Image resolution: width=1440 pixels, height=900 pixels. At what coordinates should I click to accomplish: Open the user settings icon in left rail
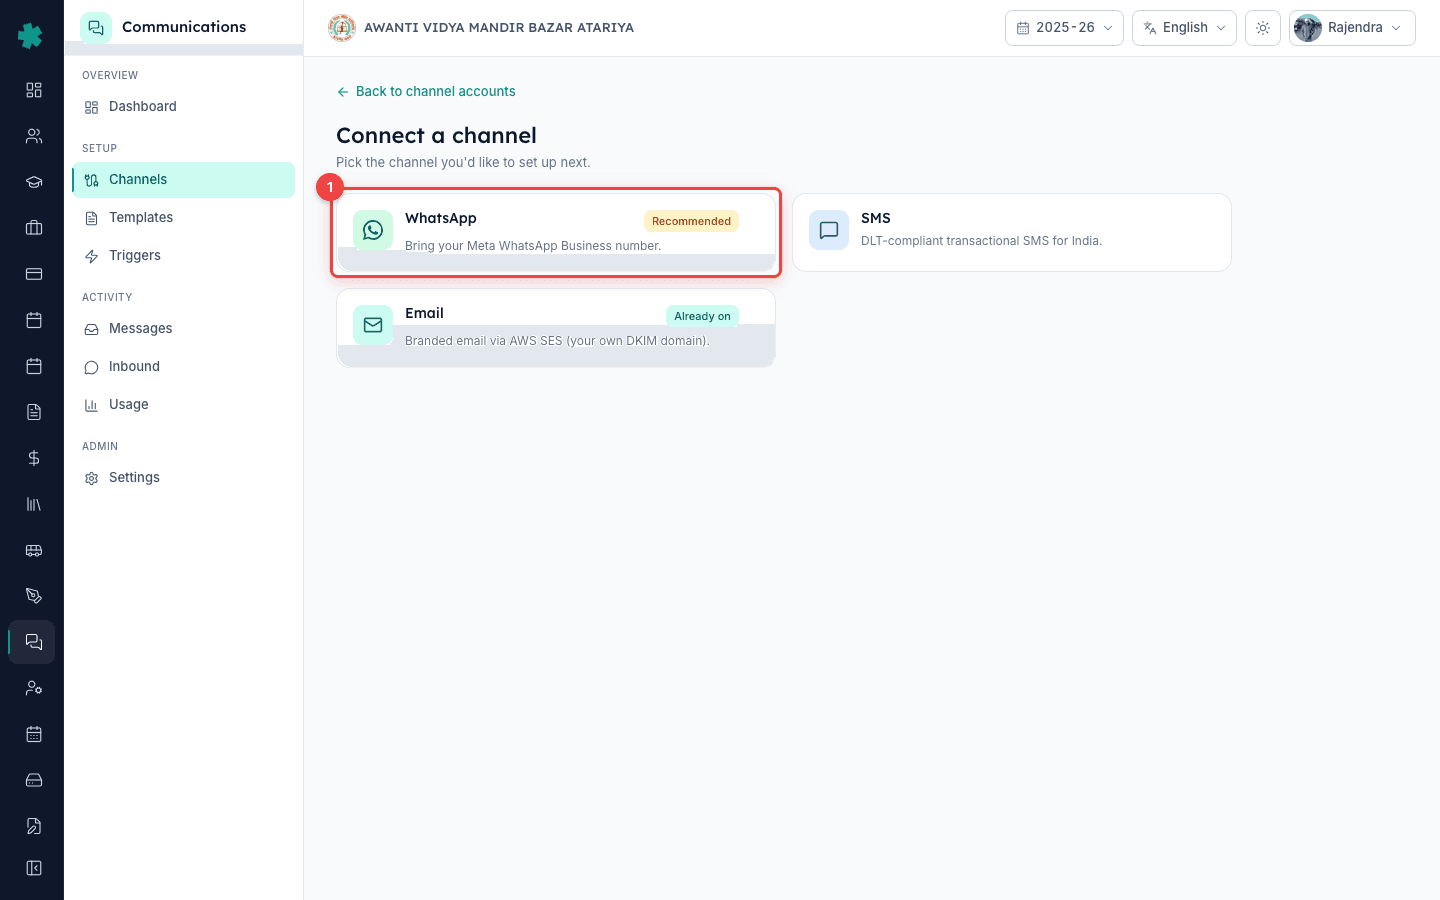tap(34, 688)
